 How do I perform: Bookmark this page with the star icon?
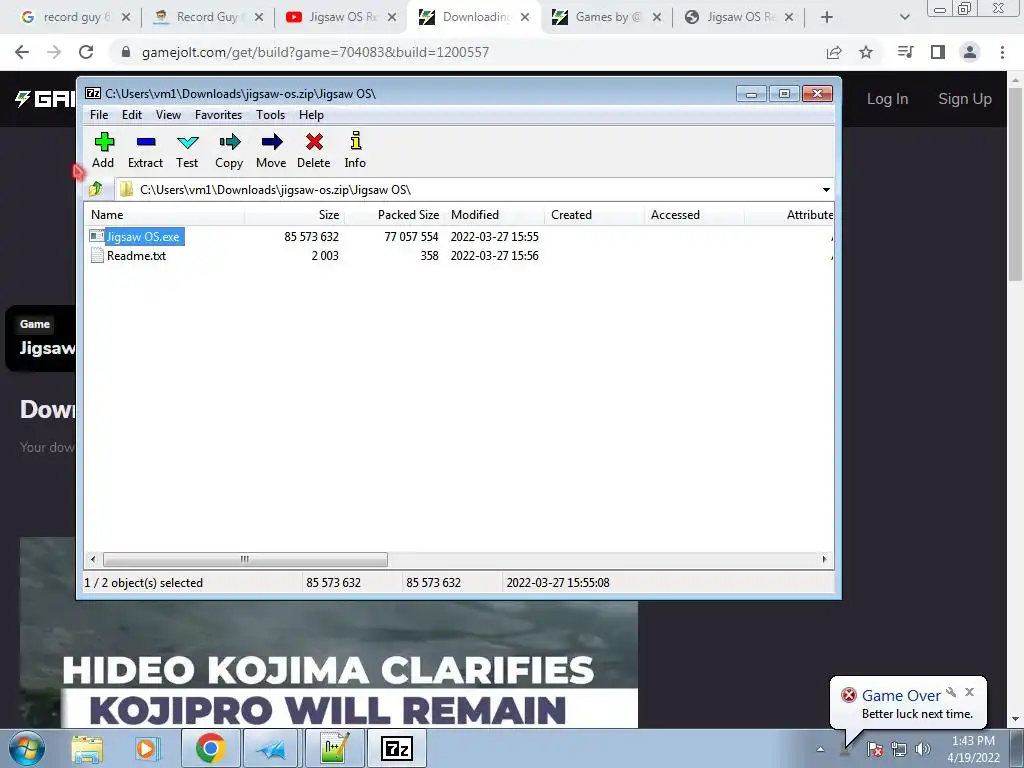coord(866,52)
